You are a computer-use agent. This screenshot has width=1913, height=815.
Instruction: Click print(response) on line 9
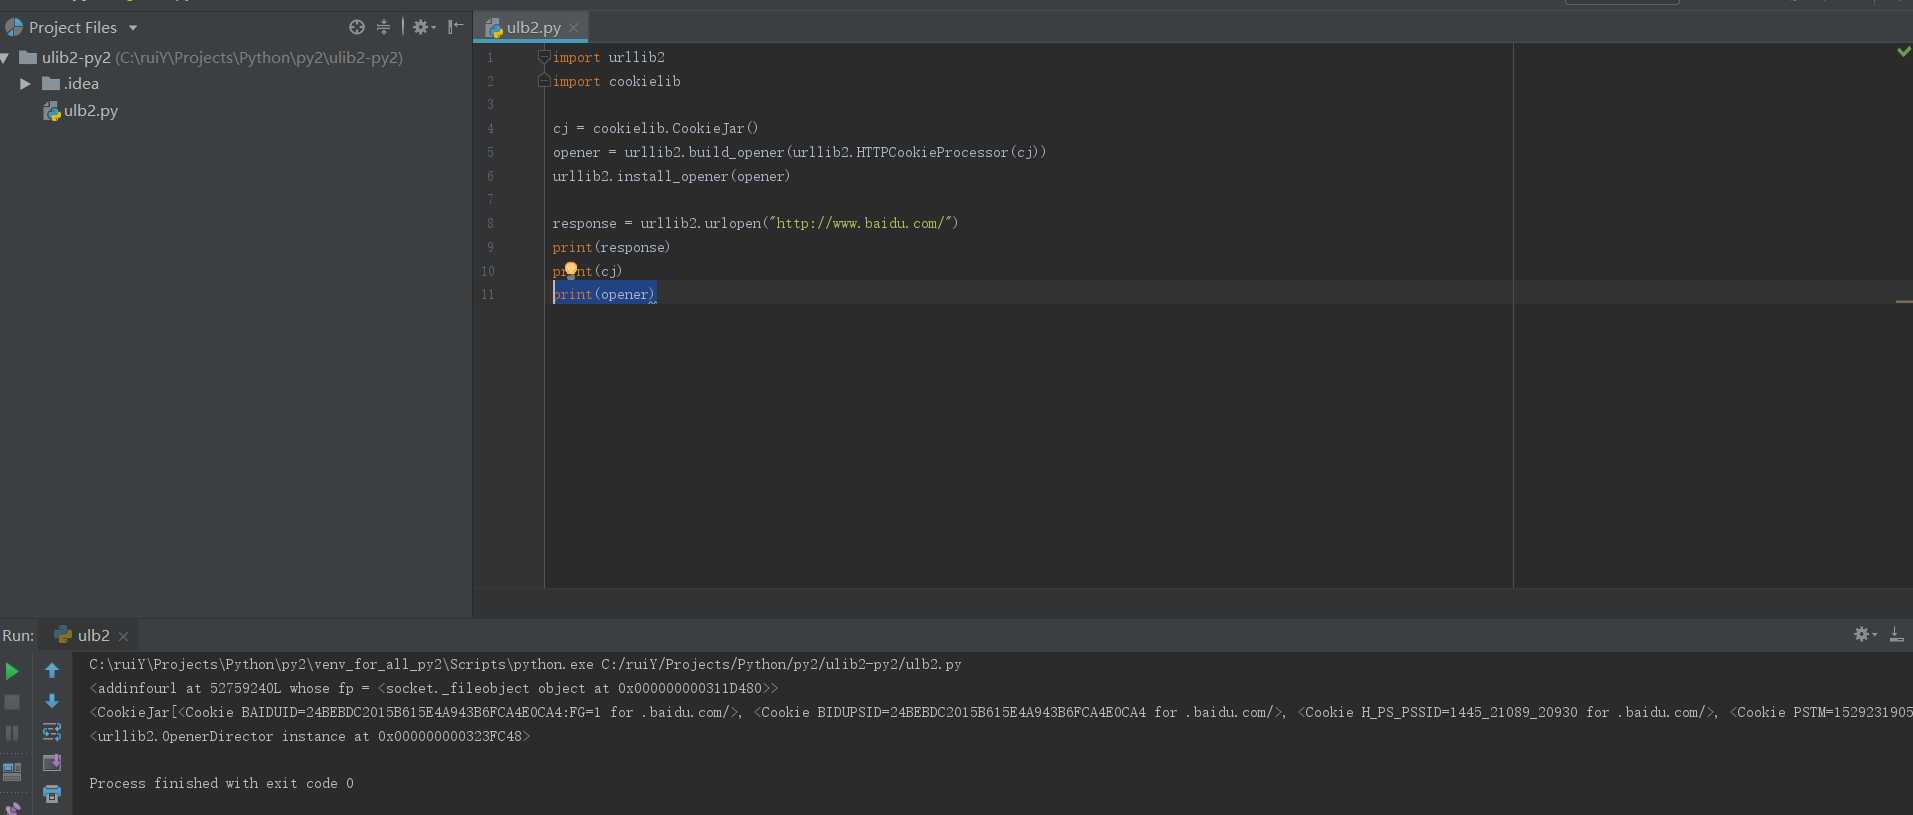coord(611,247)
